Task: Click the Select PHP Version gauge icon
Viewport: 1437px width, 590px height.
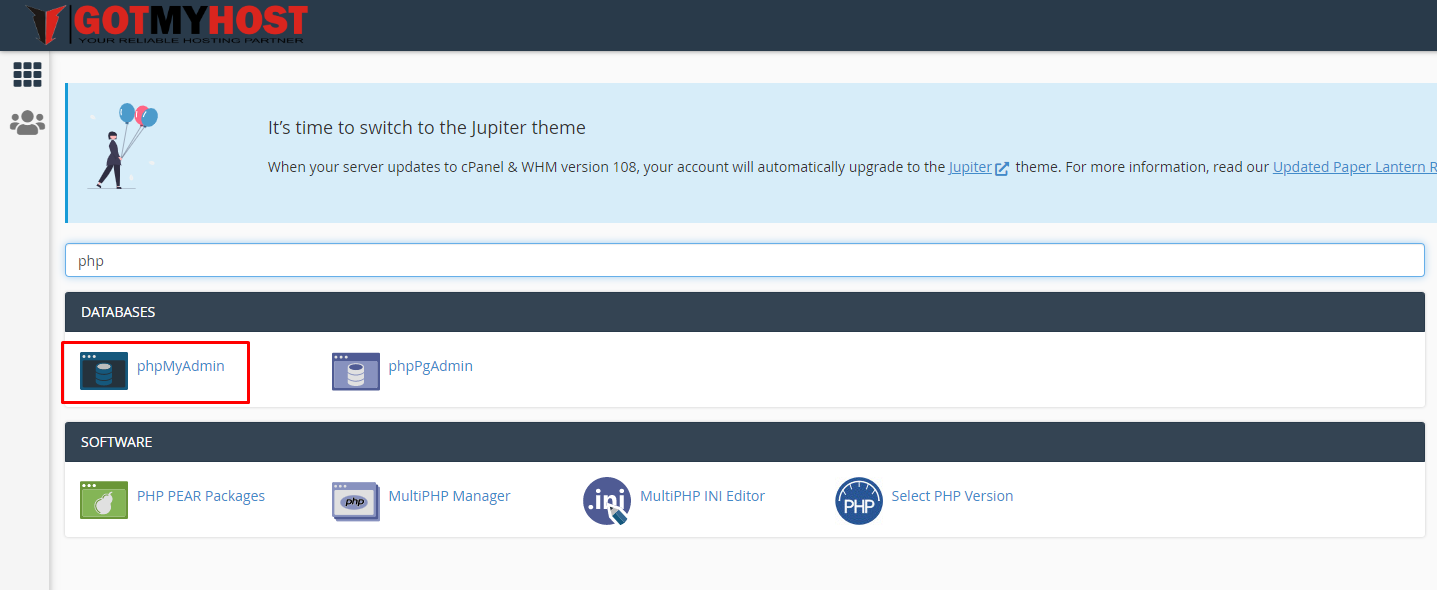Action: click(x=859, y=500)
